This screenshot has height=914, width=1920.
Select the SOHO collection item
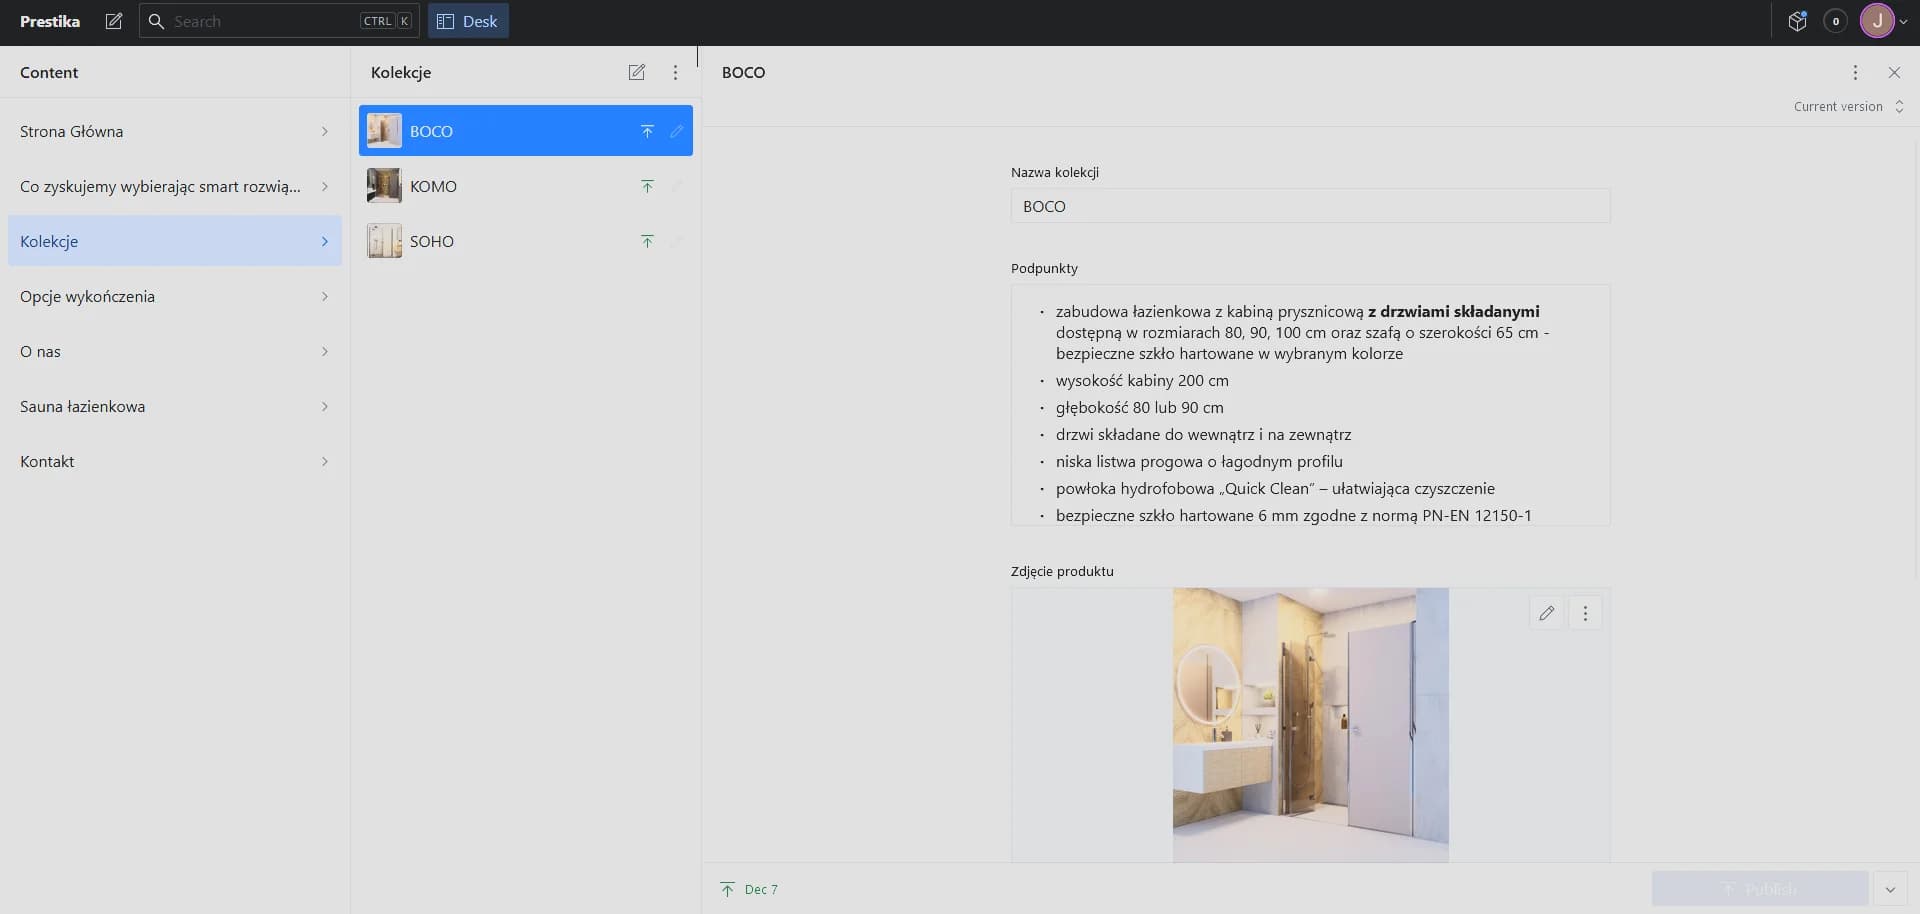[525, 241]
